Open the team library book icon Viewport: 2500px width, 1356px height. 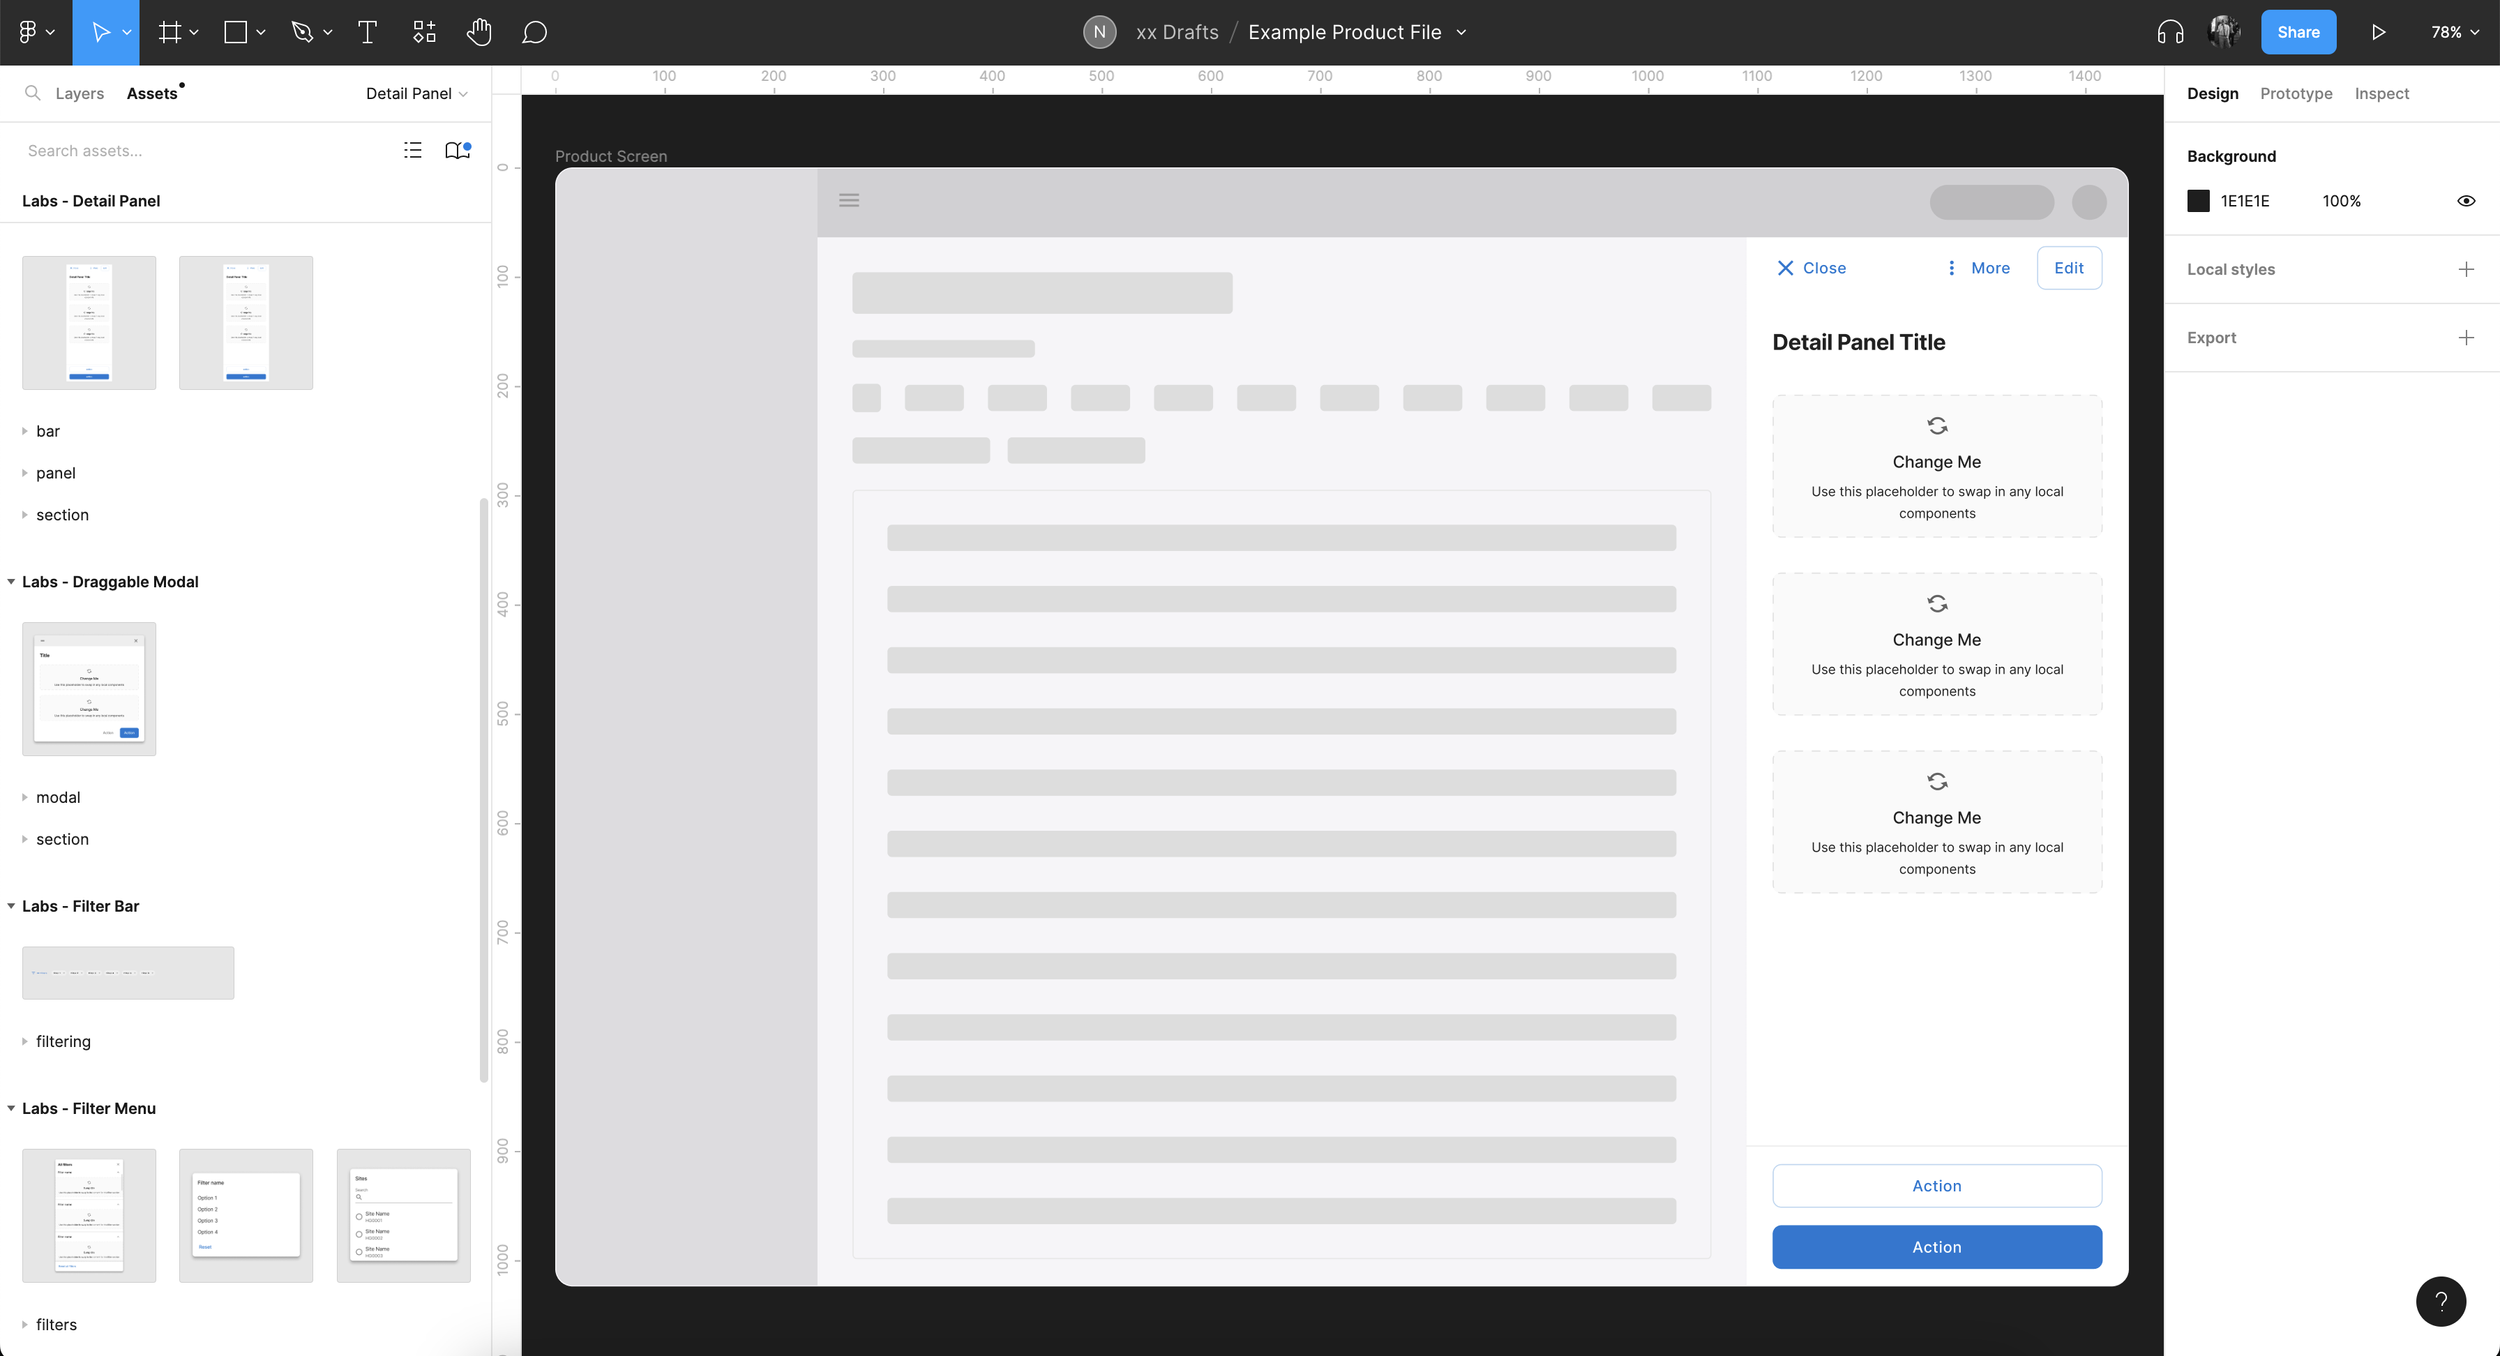point(457,150)
